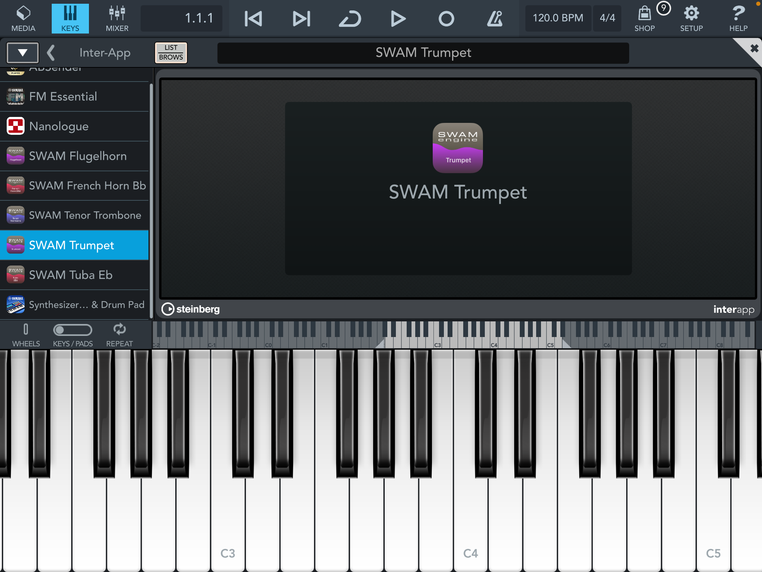
Task: Open the Shop
Action: point(645,18)
